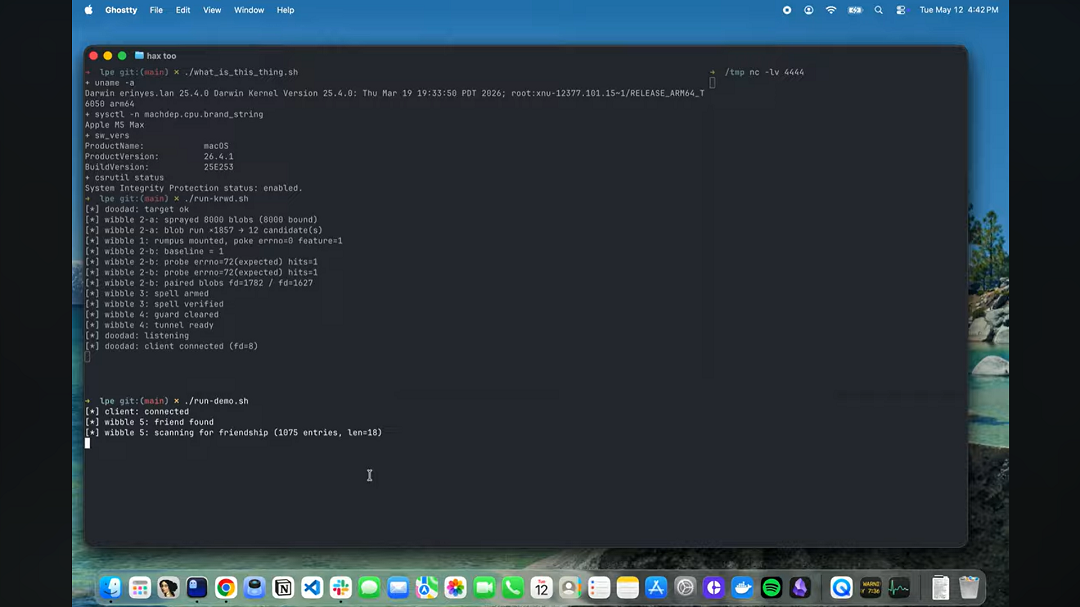
Task: Click the BuildVersion '25E253' value
Action: pyautogui.click(x=218, y=167)
